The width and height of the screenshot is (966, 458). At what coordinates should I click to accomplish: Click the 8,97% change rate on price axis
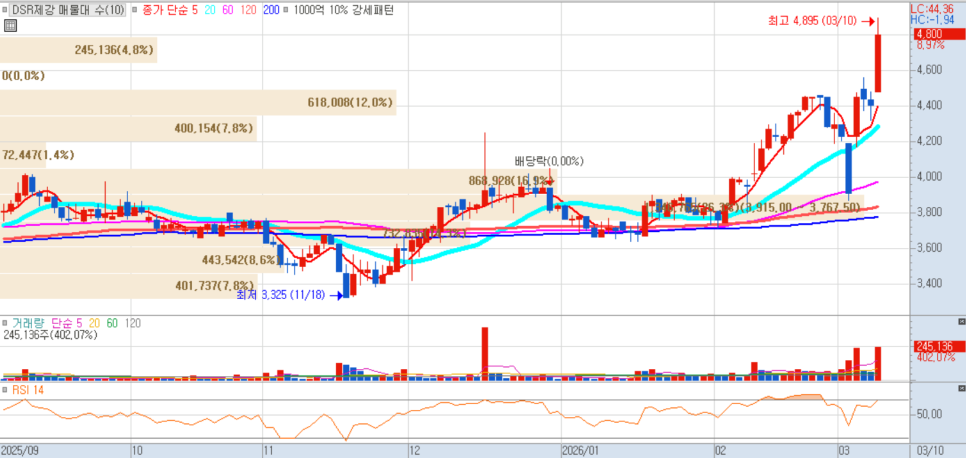[929, 45]
